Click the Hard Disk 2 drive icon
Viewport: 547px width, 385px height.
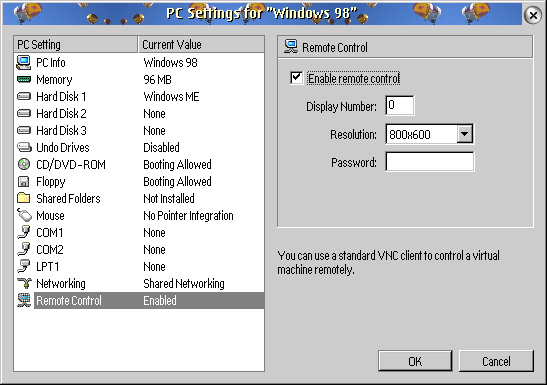(x=24, y=113)
